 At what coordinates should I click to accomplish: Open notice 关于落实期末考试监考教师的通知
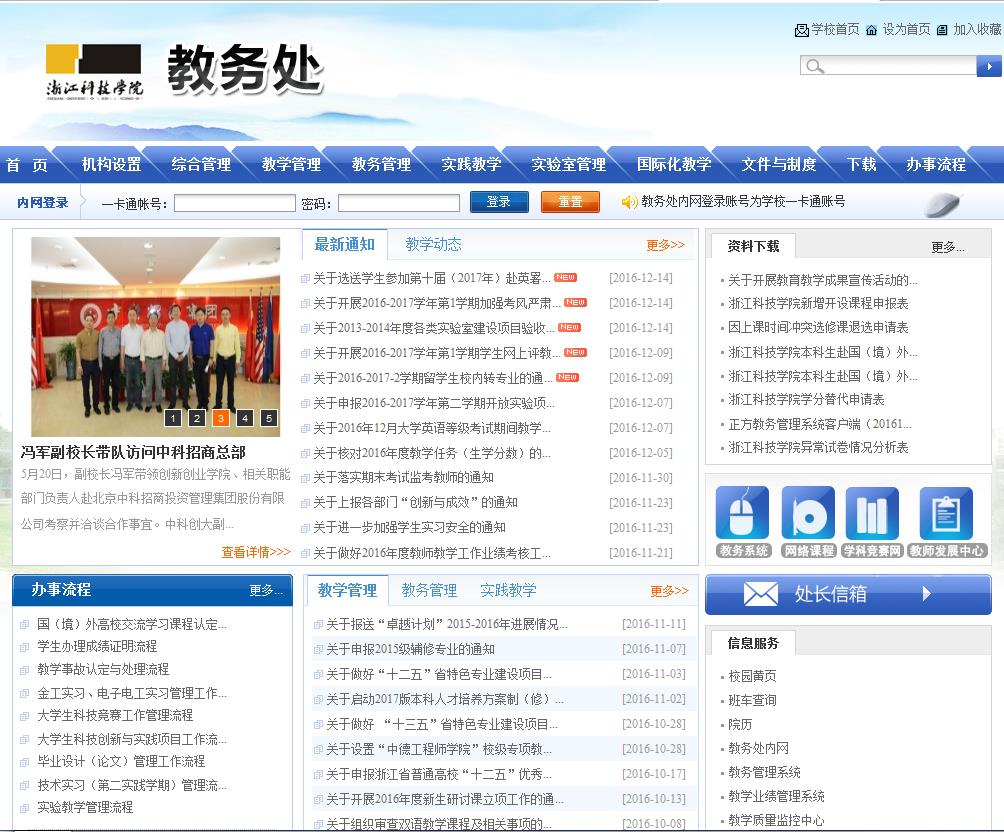[x=403, y=477]
